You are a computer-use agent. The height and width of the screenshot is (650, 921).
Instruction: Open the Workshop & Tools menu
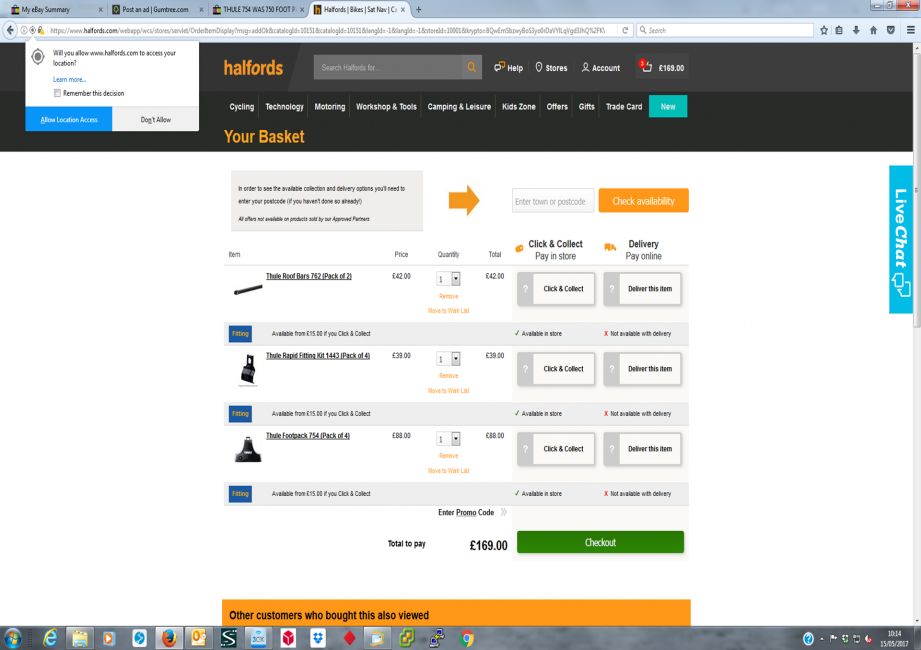pos(386,106)
